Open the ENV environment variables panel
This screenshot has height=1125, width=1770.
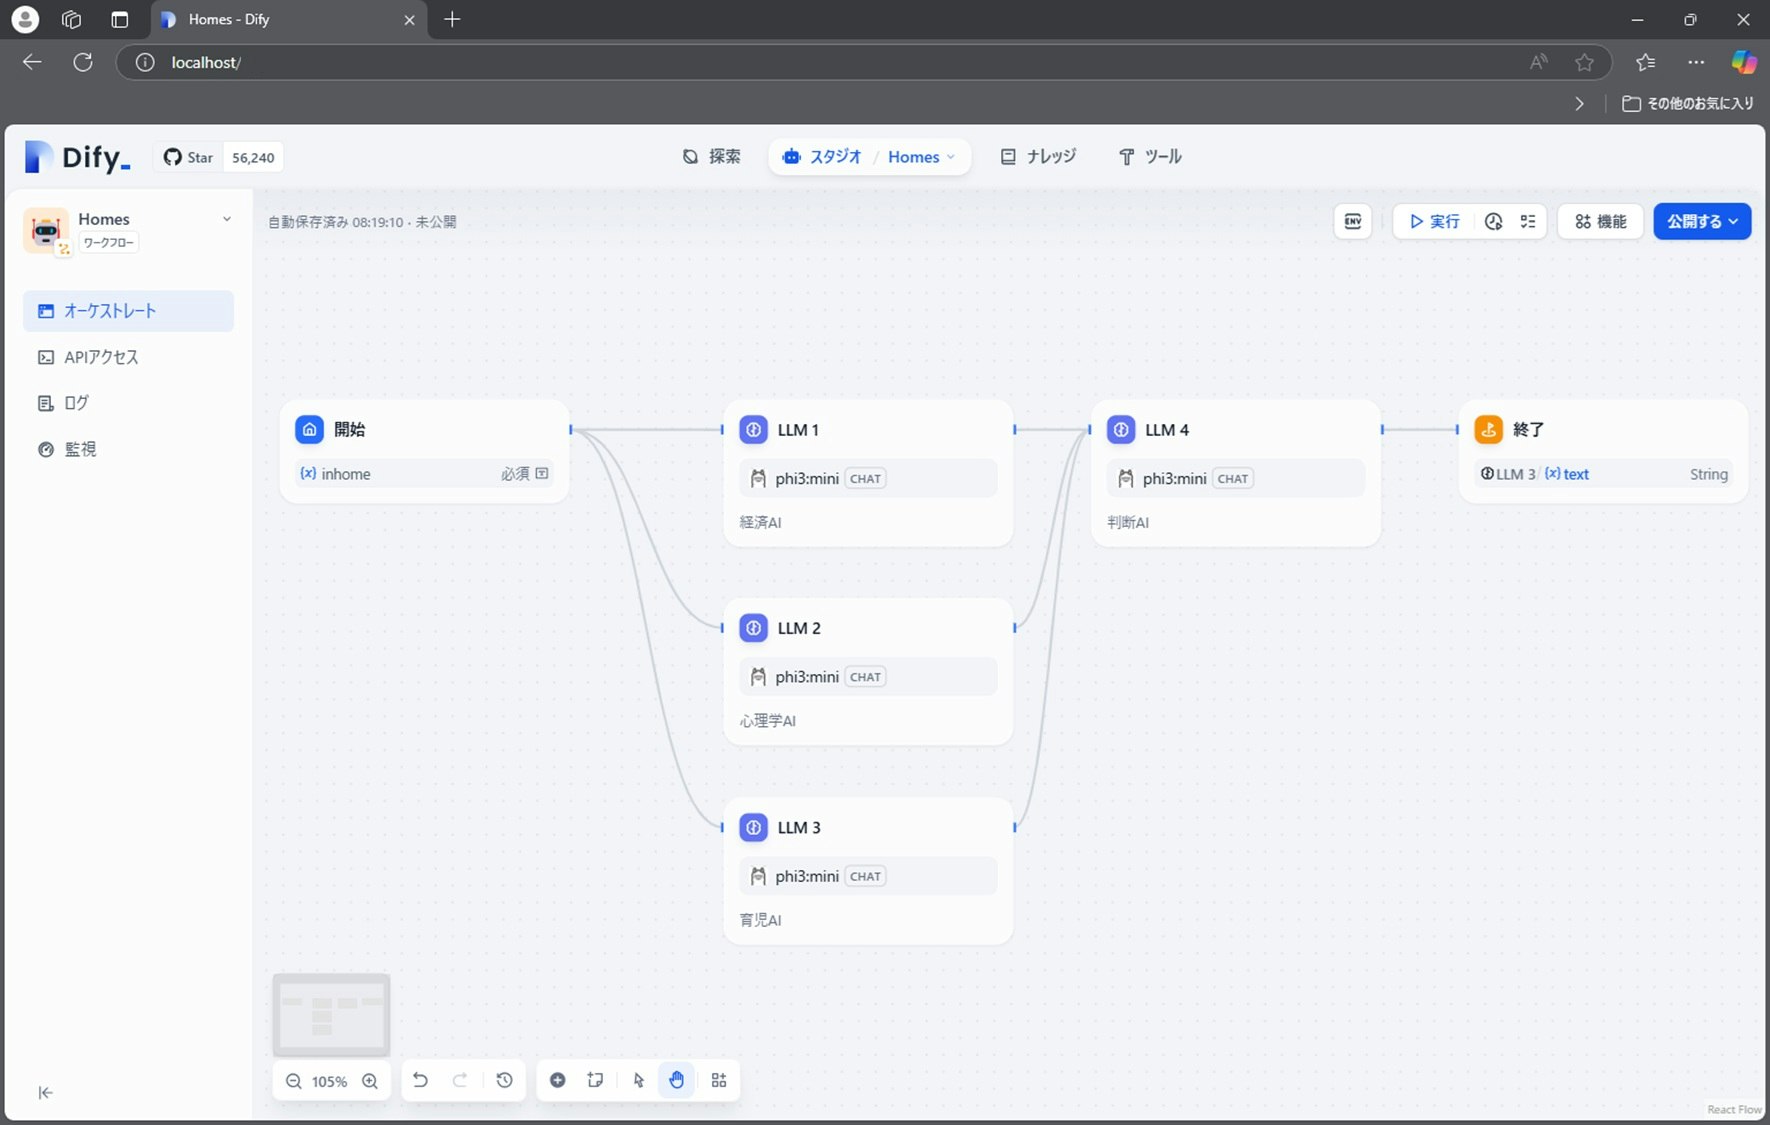(1352, 222)
